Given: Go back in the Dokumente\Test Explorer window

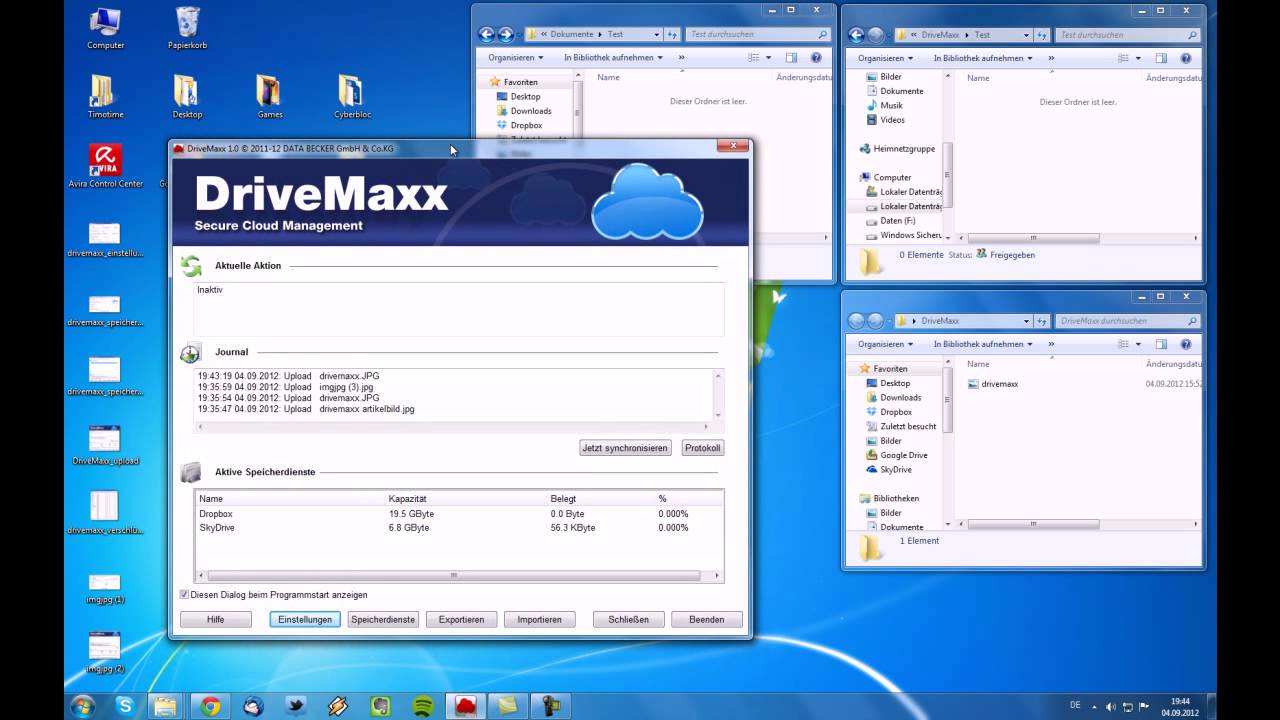Looking at the screenshot, I should [487, 34].
